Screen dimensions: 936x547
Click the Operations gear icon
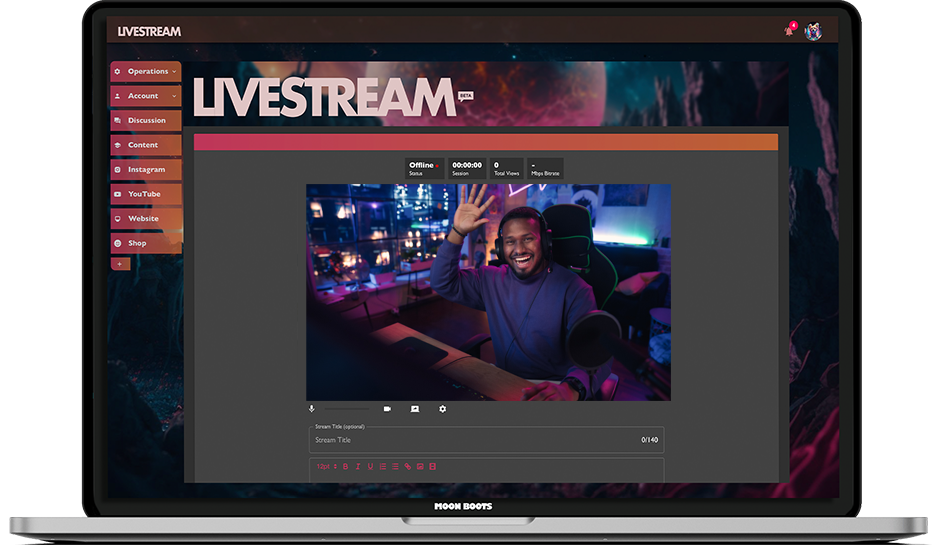coord(118,72)
